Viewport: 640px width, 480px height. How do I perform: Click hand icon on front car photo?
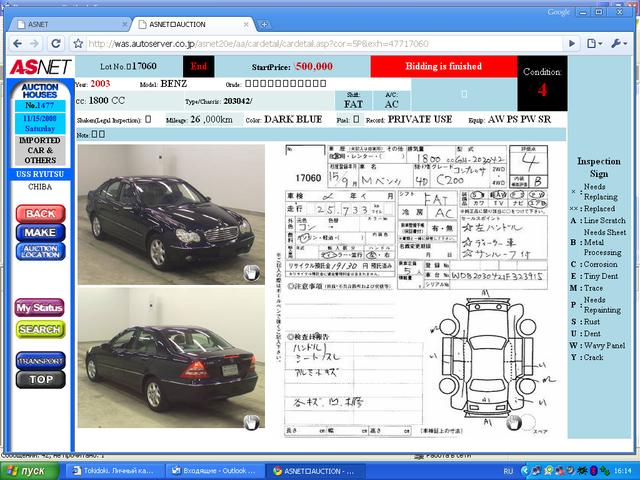click(x=251, y=273)
